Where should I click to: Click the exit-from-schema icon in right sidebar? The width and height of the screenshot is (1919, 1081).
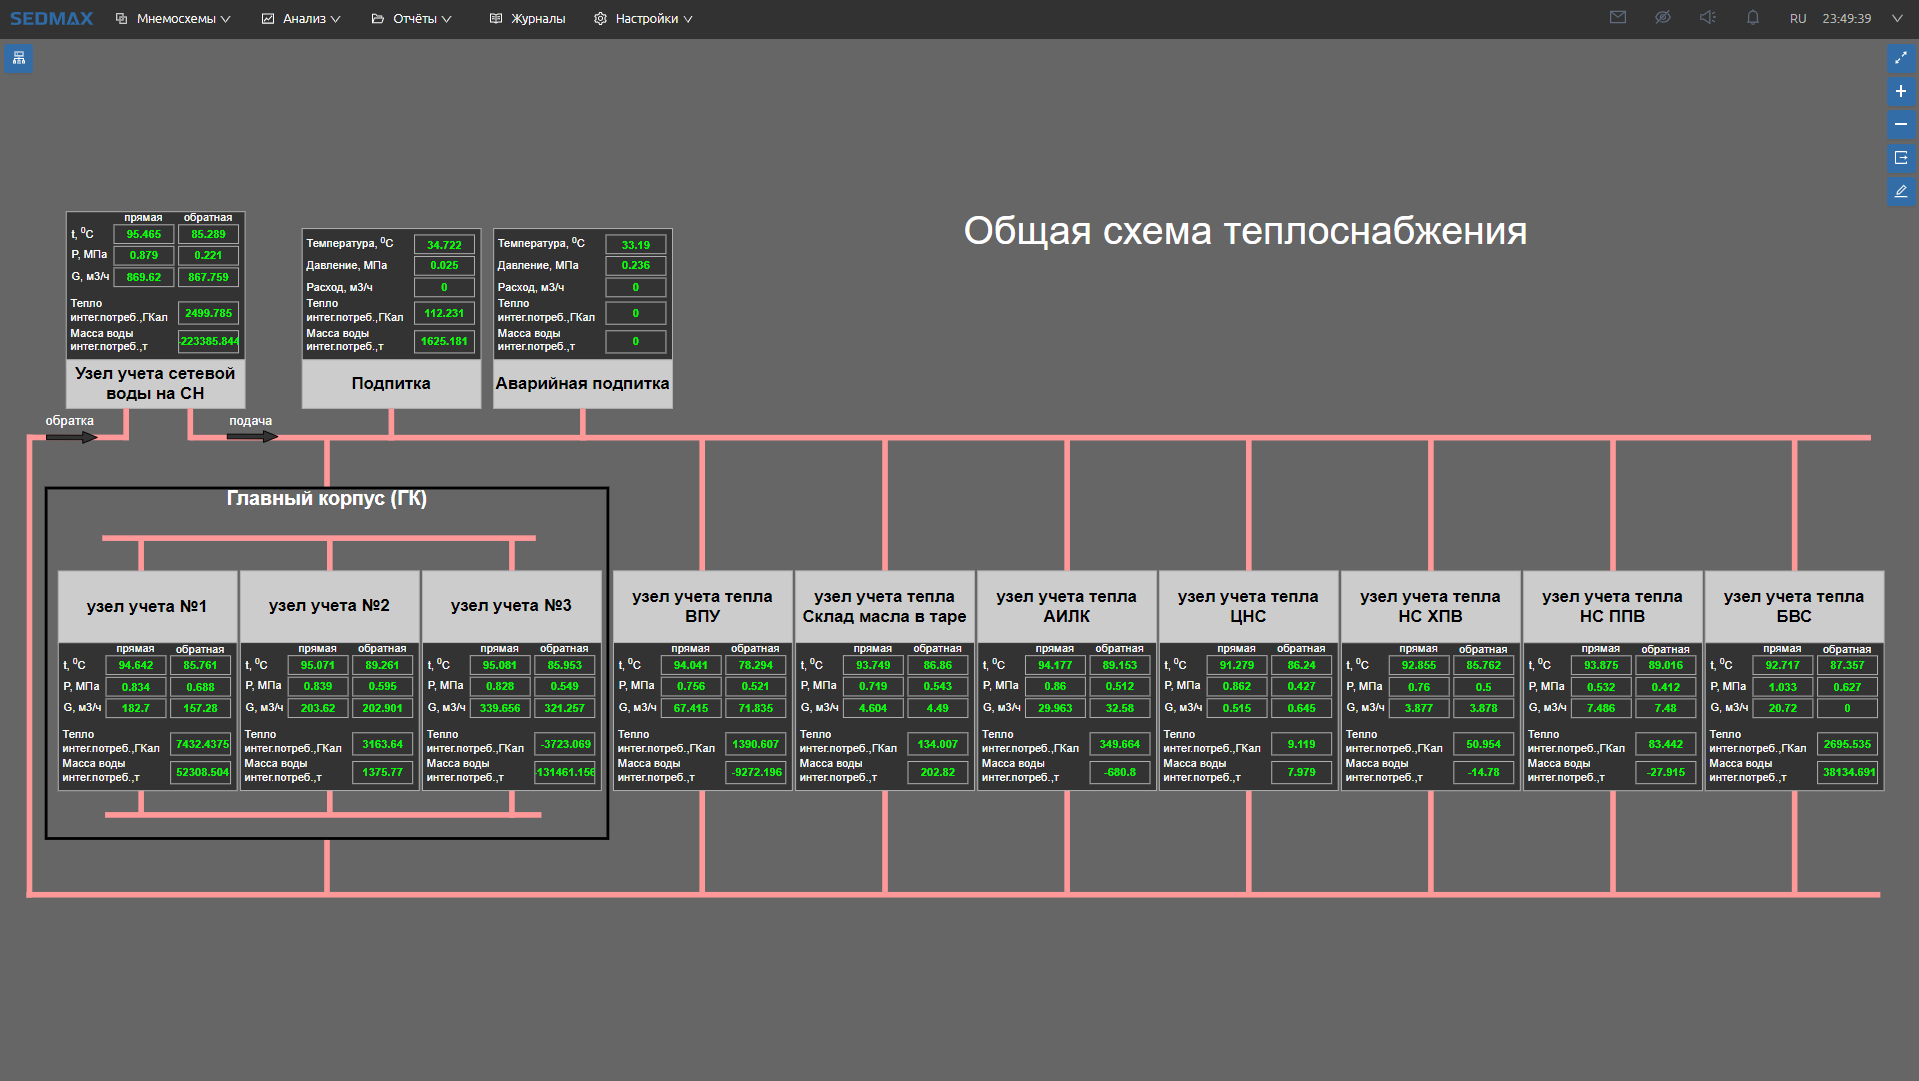[x=1901, y=158]
